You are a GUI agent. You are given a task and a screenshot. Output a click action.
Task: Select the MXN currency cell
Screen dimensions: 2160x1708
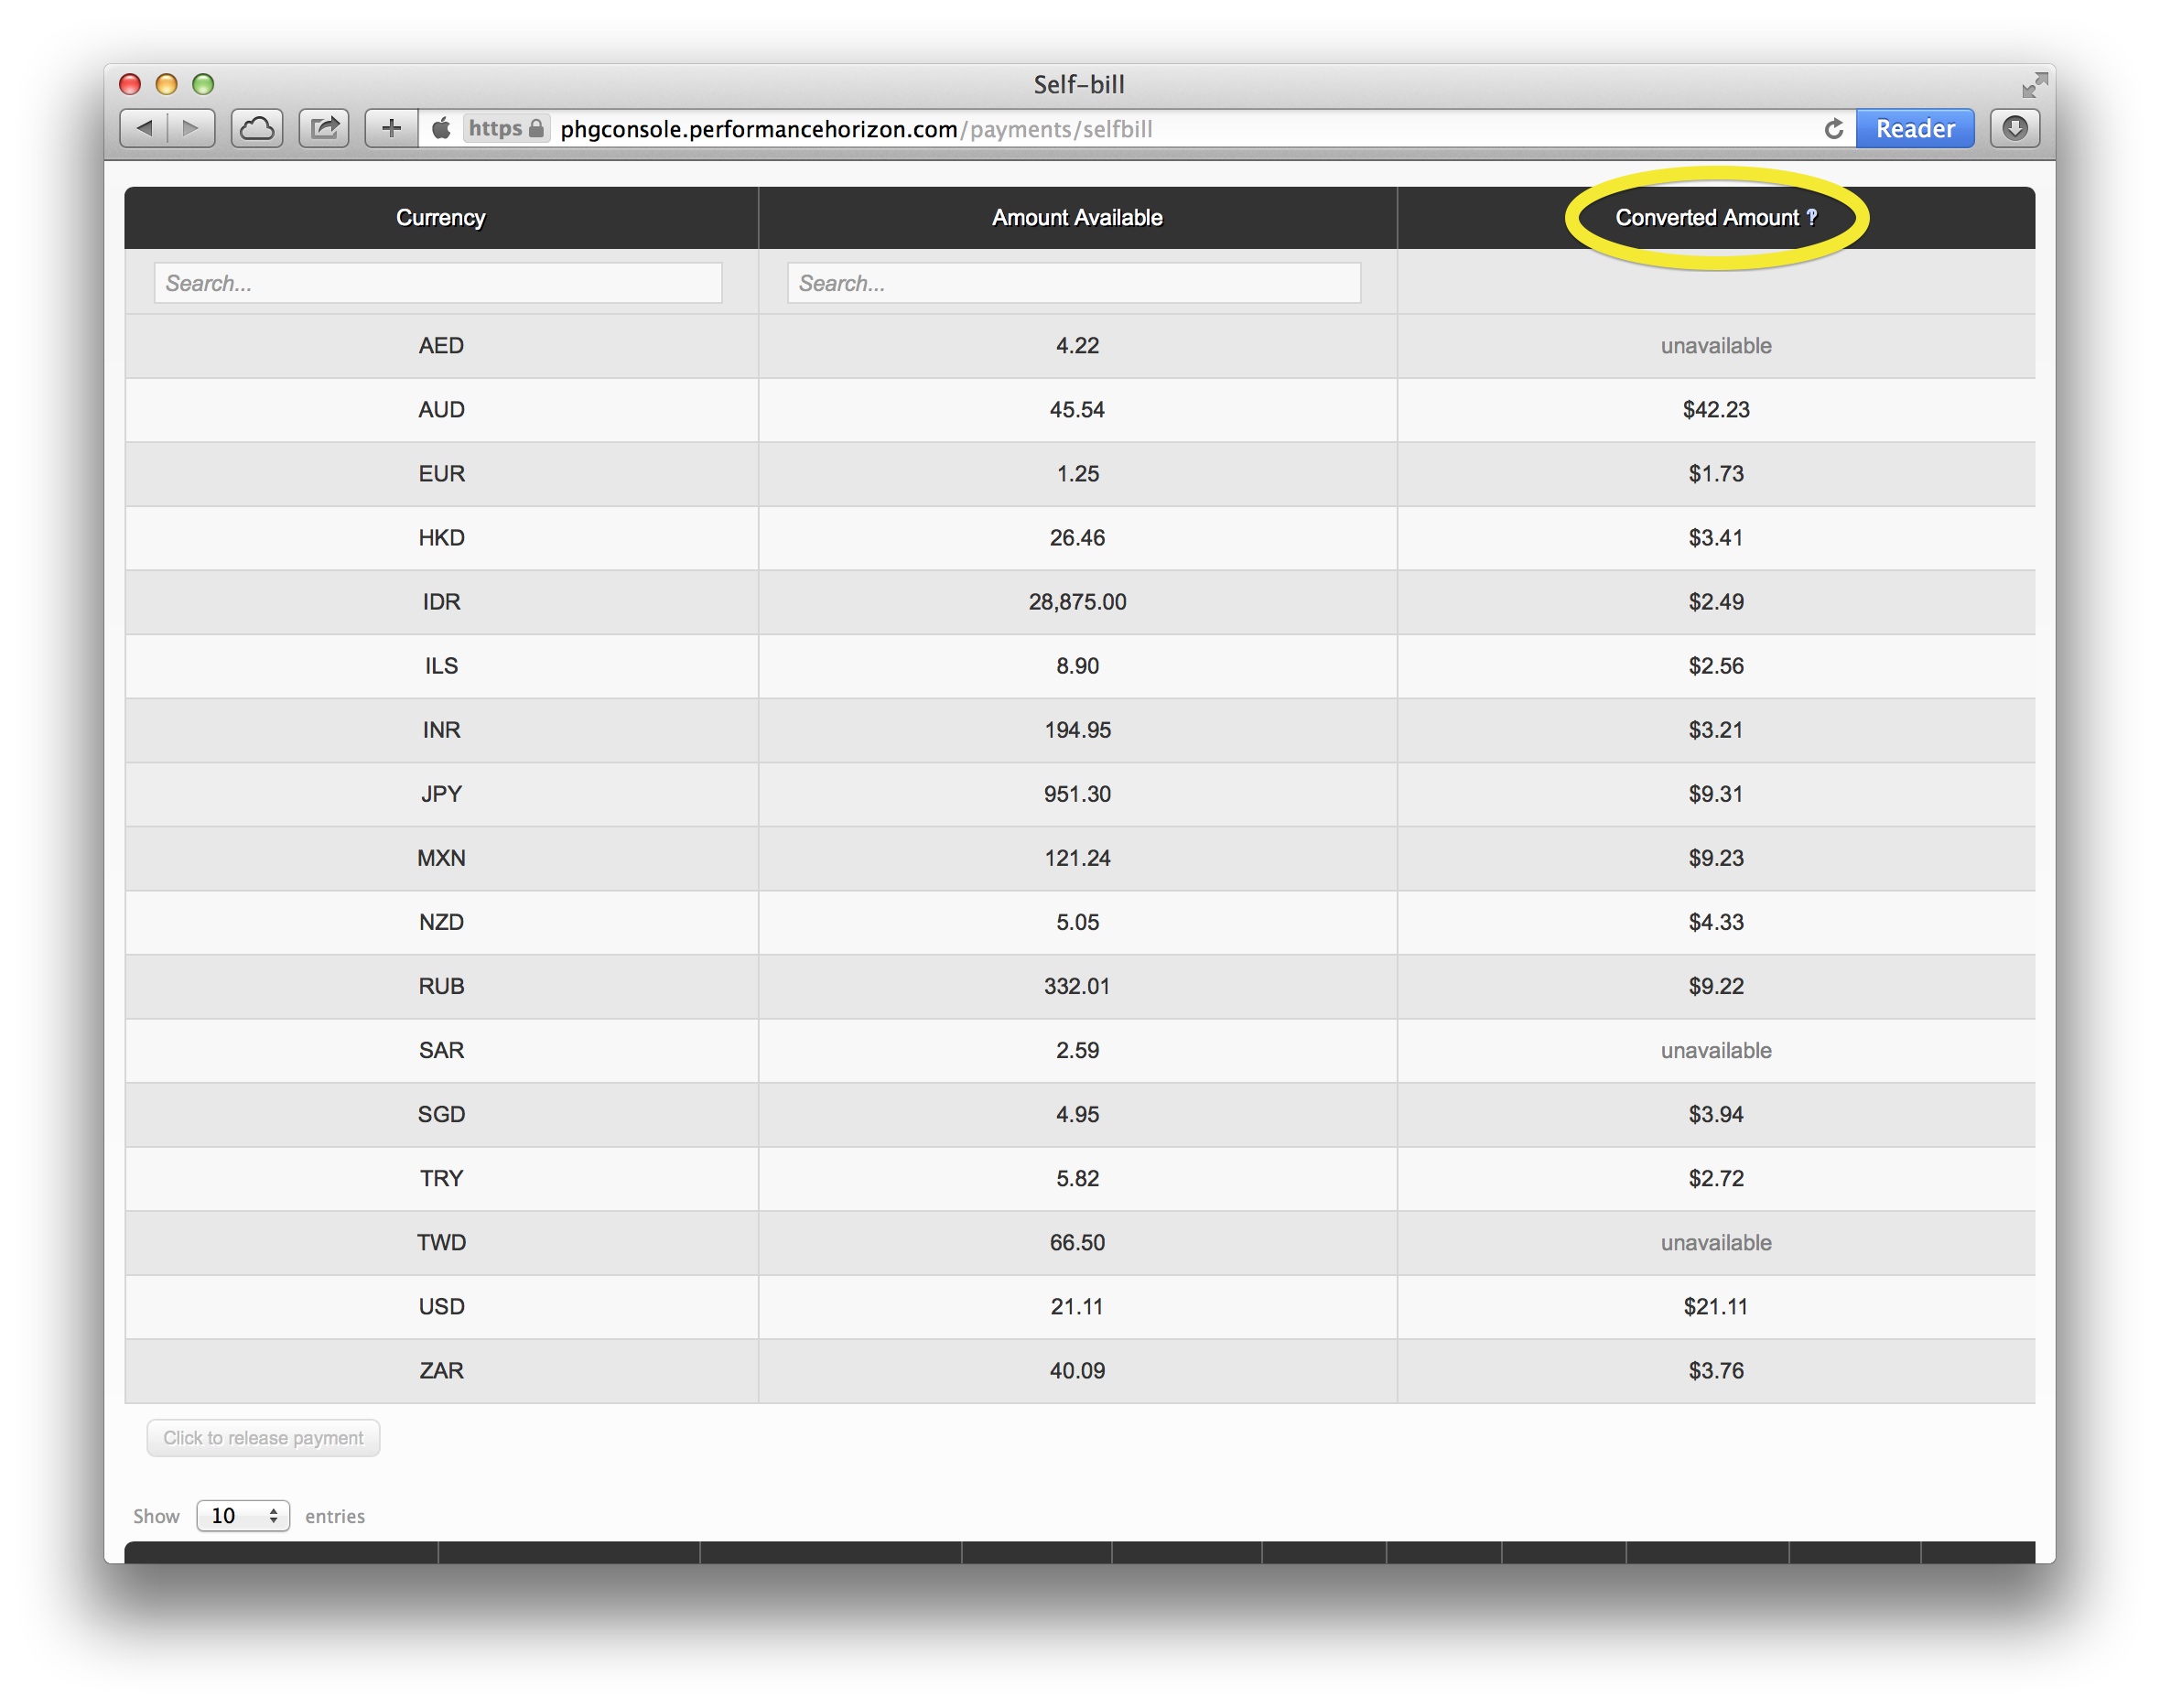[x=441, y=858]
